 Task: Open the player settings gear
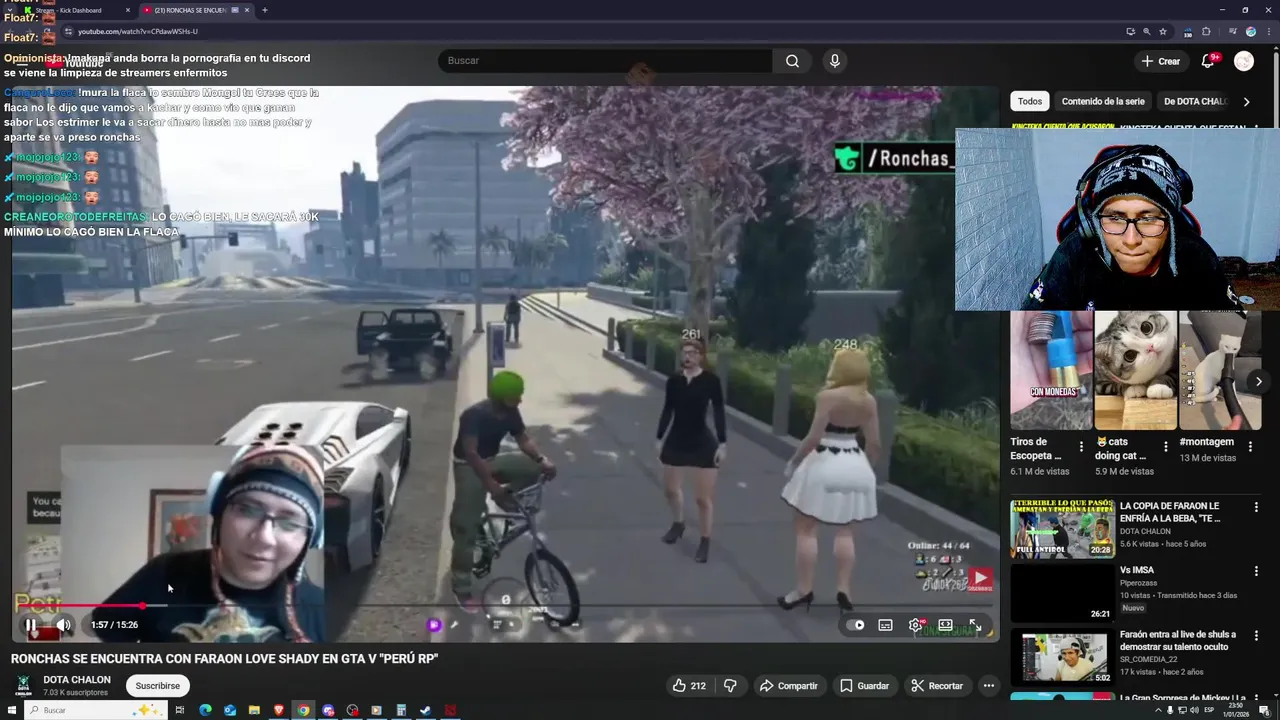click(x=915, y=625)
